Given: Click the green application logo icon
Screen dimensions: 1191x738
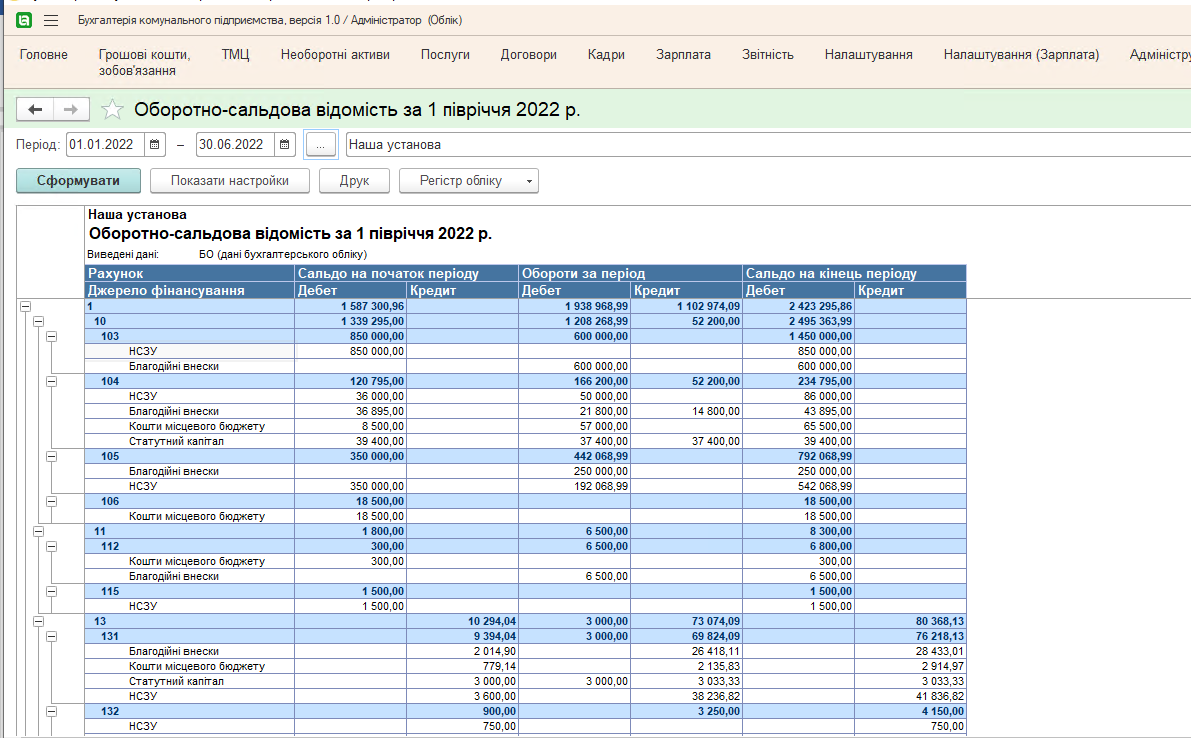Looking at the screenshot, I should tap(24, 20).
